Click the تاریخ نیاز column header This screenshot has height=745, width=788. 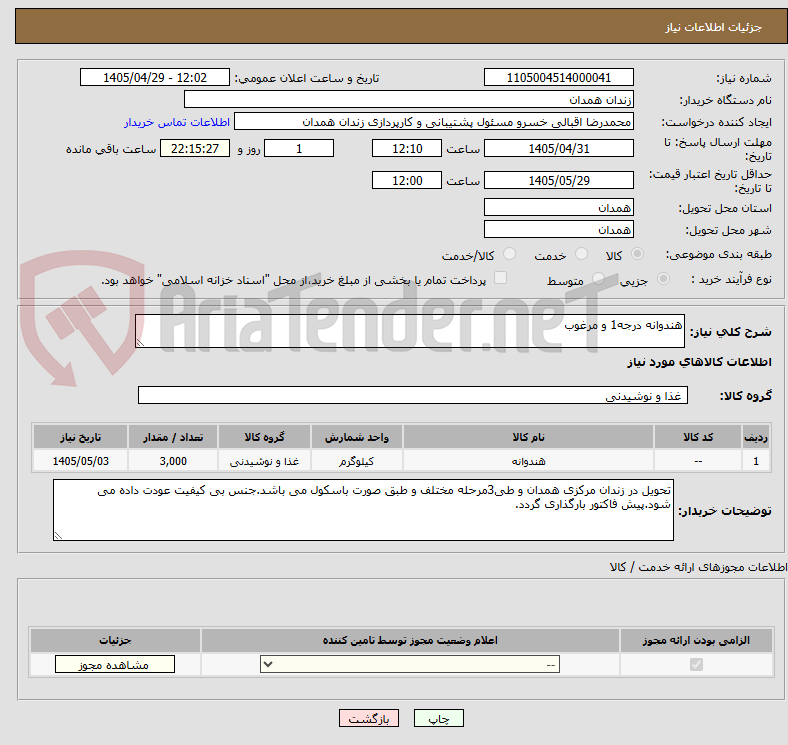(80, 437)
